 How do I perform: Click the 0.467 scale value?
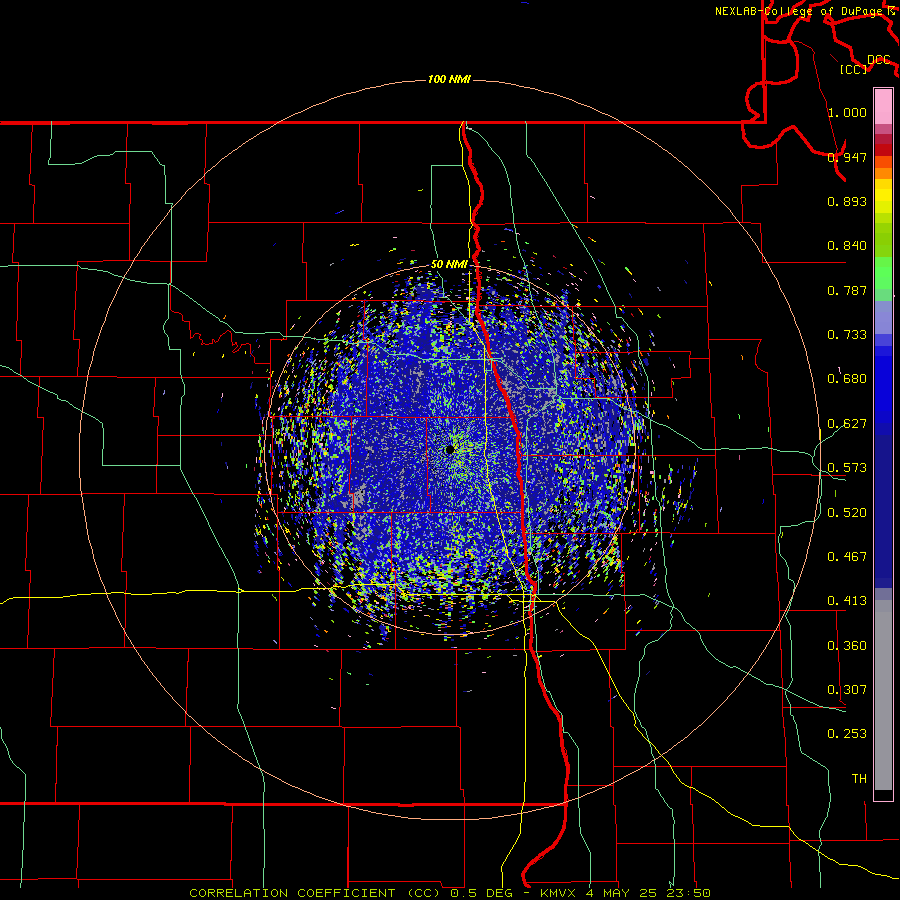click(847, 557)
